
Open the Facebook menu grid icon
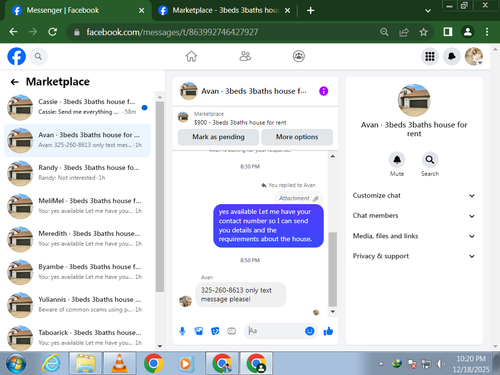430,56
